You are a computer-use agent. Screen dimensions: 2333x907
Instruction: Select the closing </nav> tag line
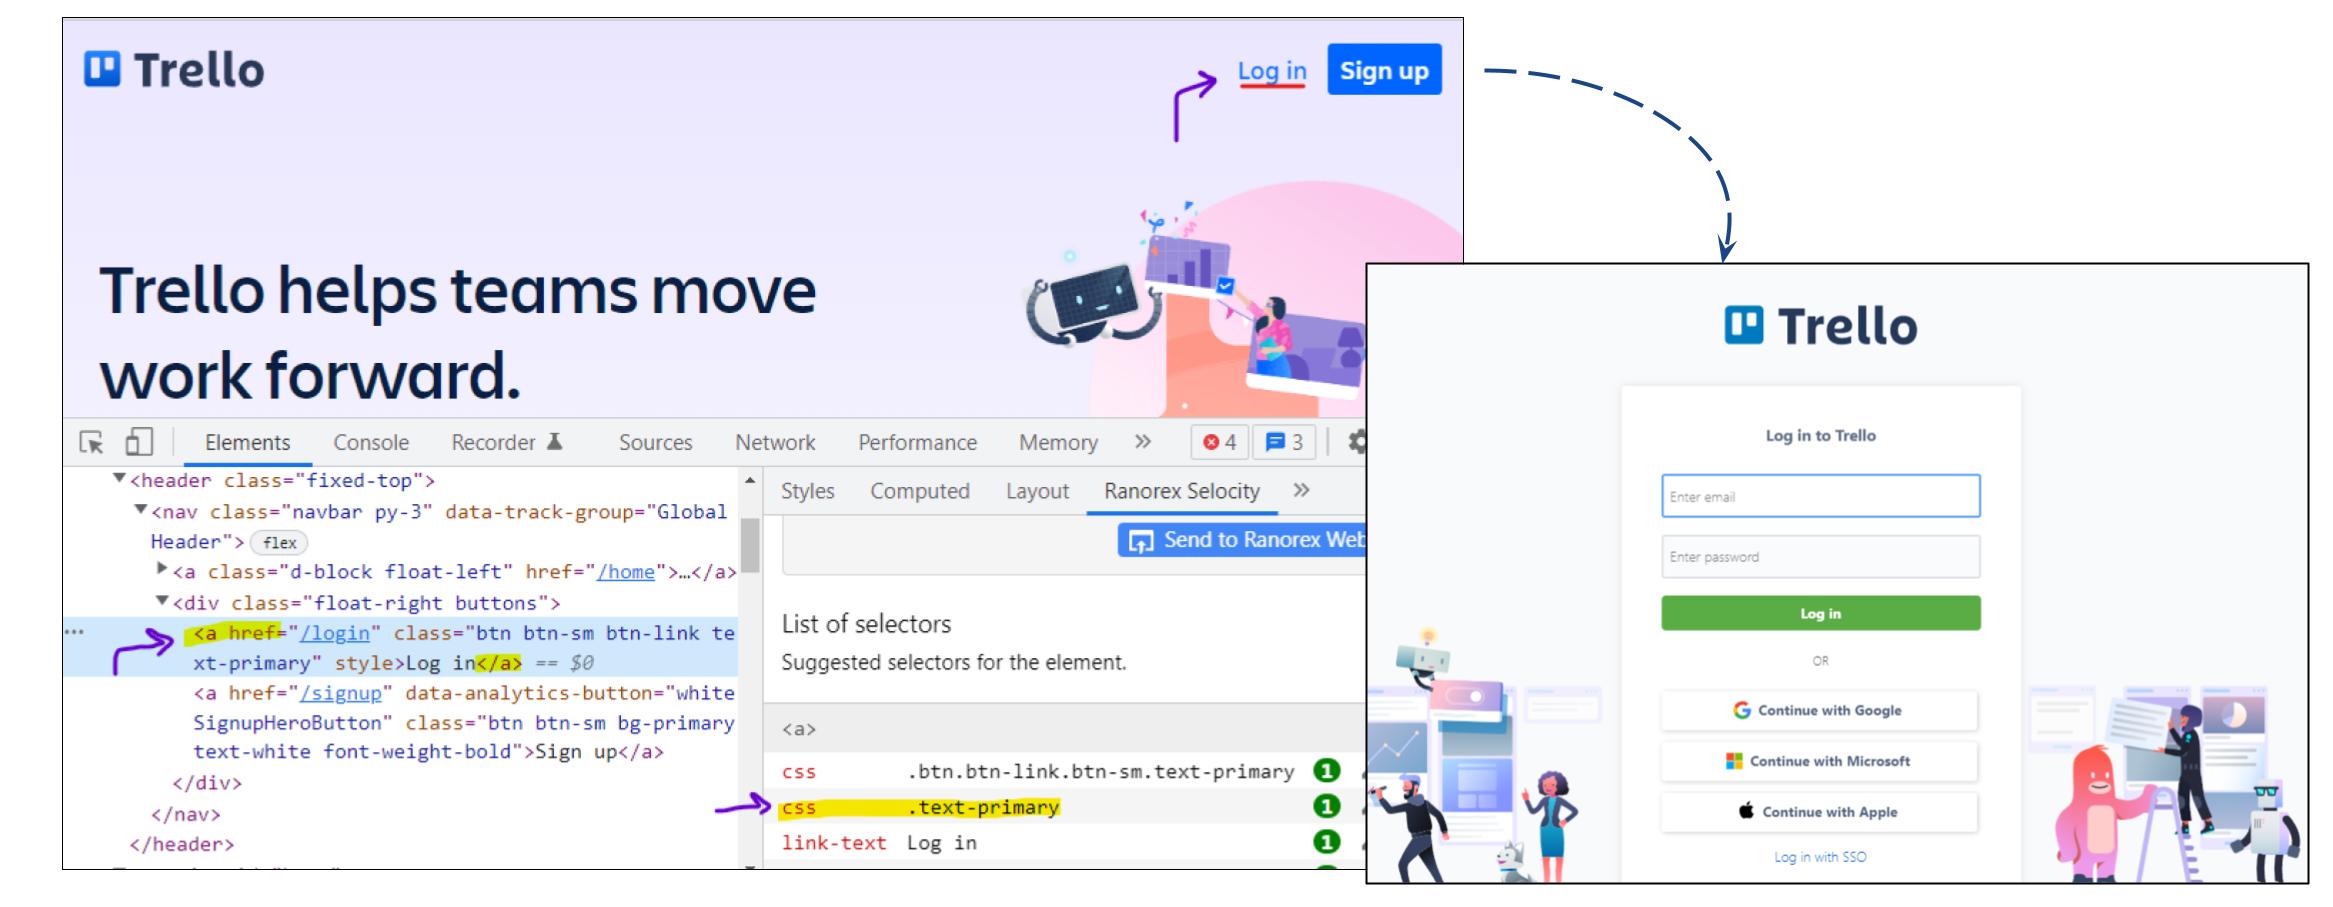point(186,814)
